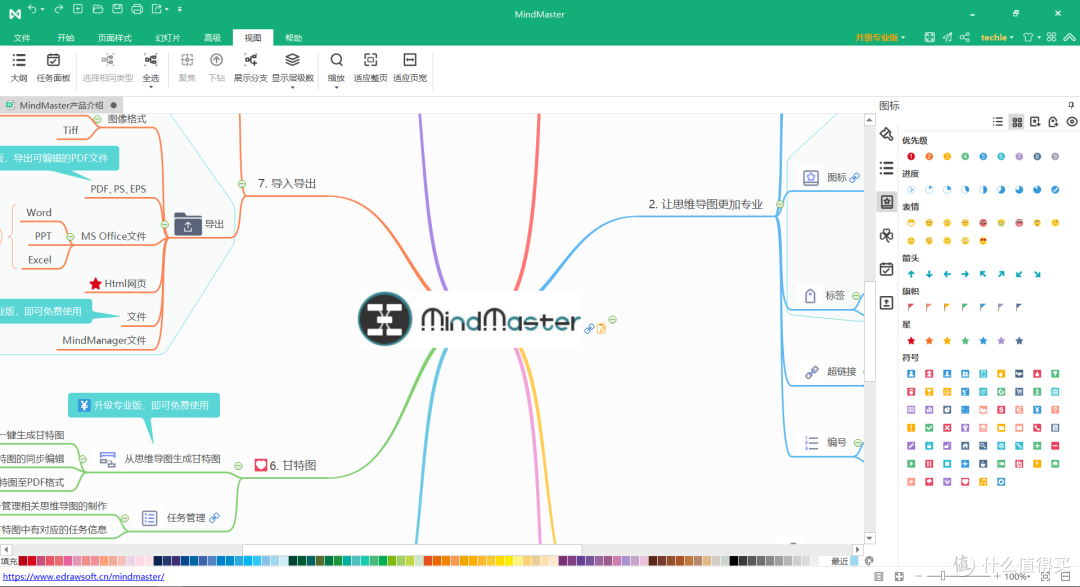The image size is (1080, 587).
Task: Switch to the 幻灯片 tab
Action: (167, 38)
